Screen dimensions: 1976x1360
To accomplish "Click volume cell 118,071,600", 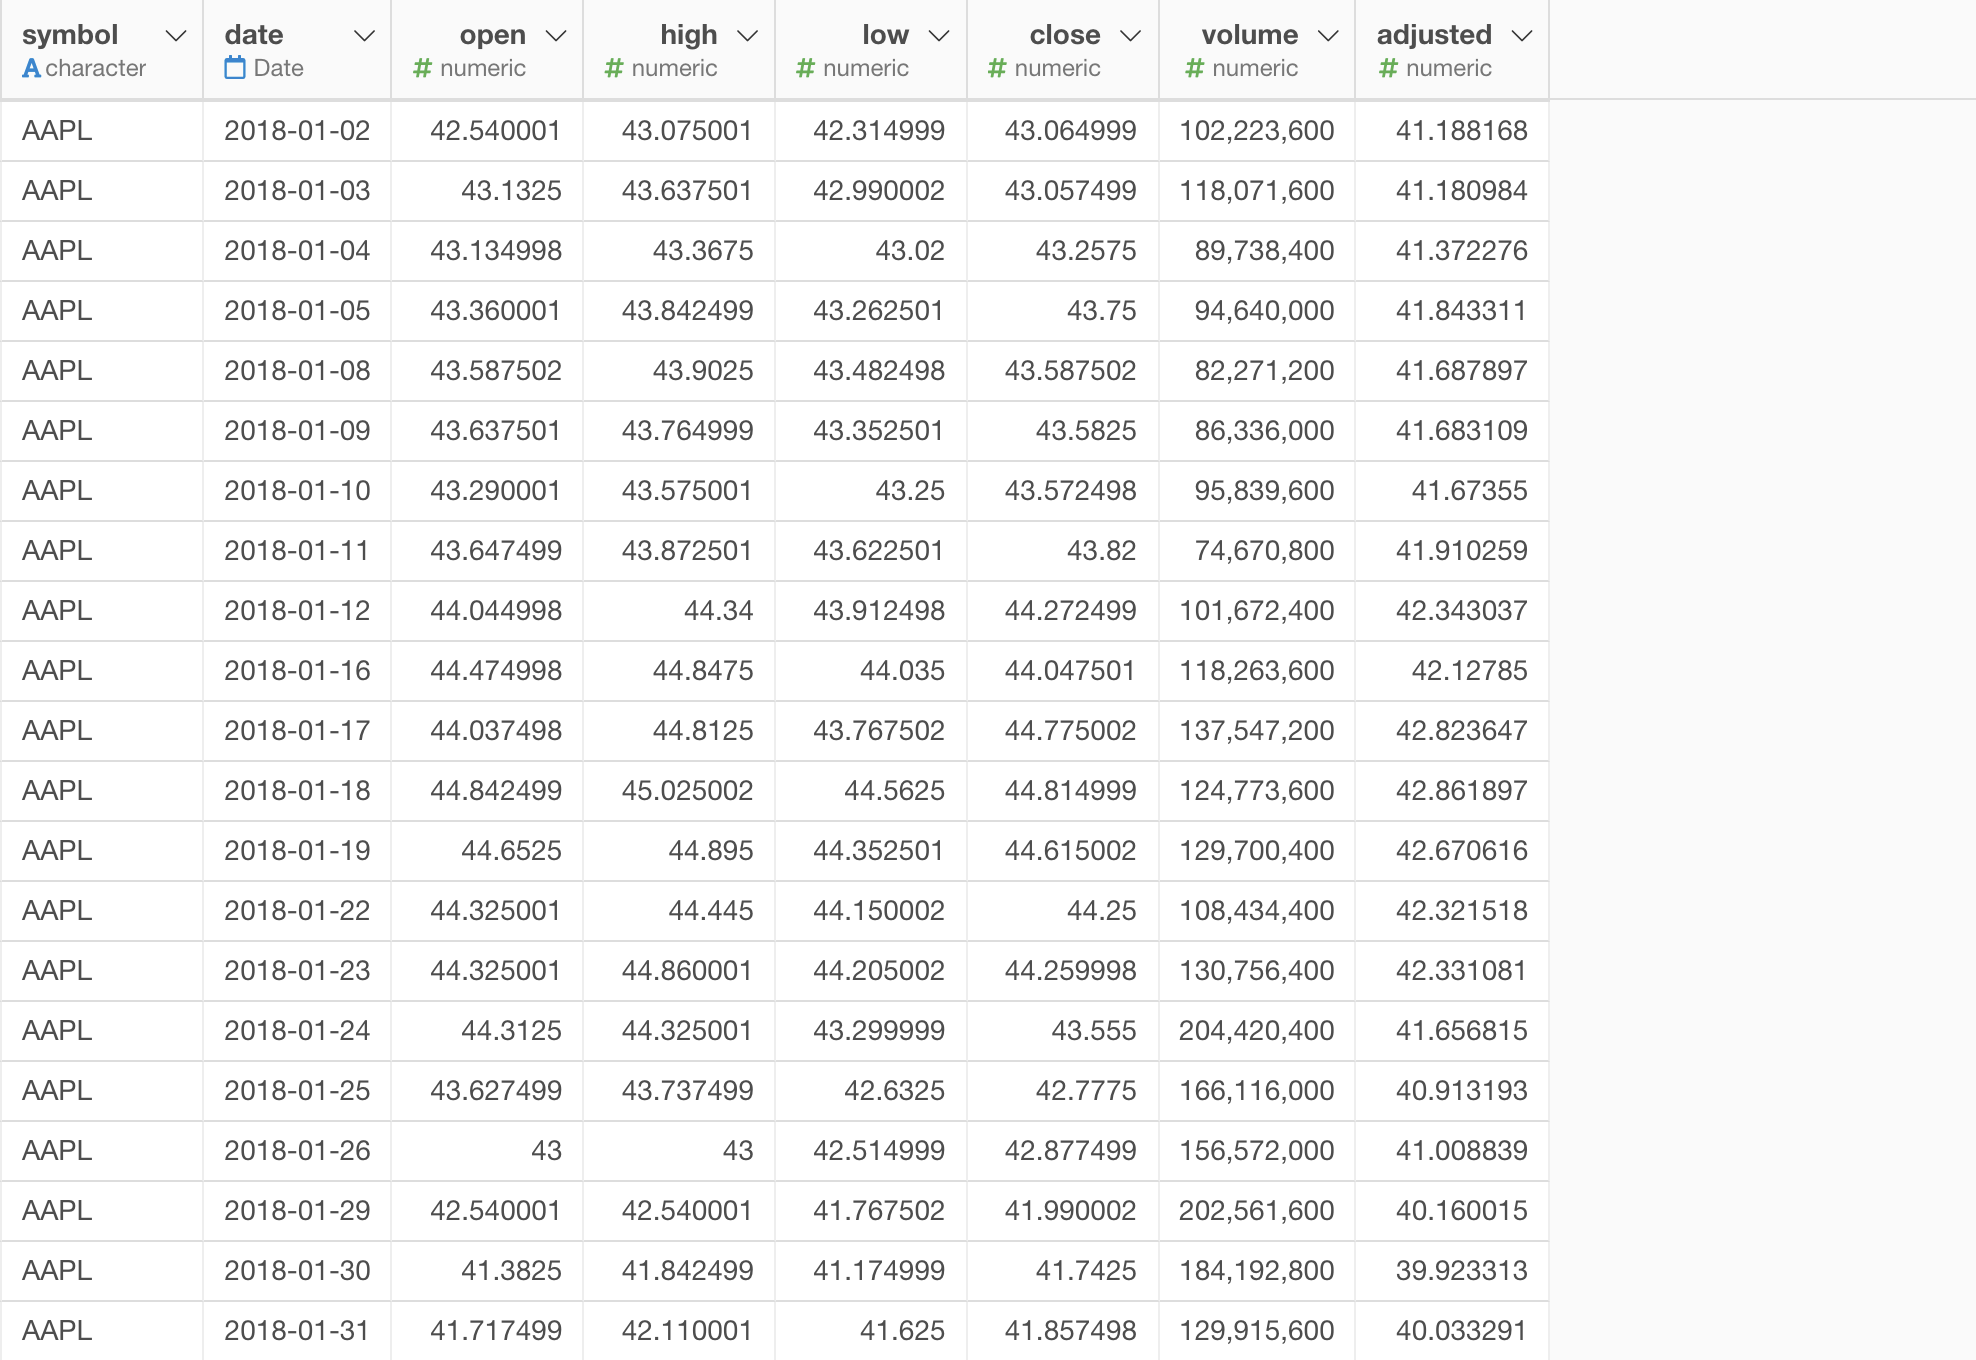I will pos(1257,191).
